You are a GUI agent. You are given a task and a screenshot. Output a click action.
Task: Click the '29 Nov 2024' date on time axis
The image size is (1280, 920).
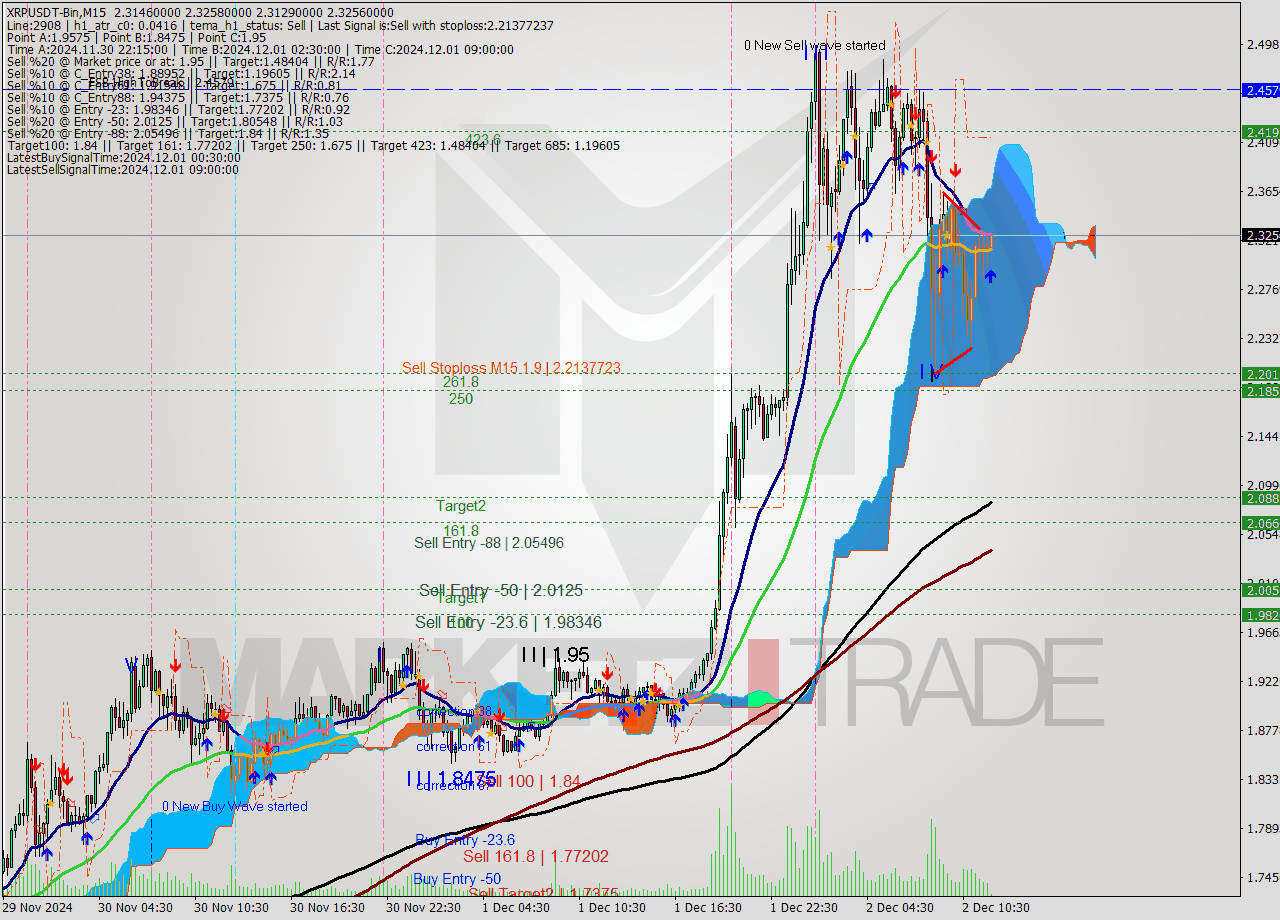38,908
